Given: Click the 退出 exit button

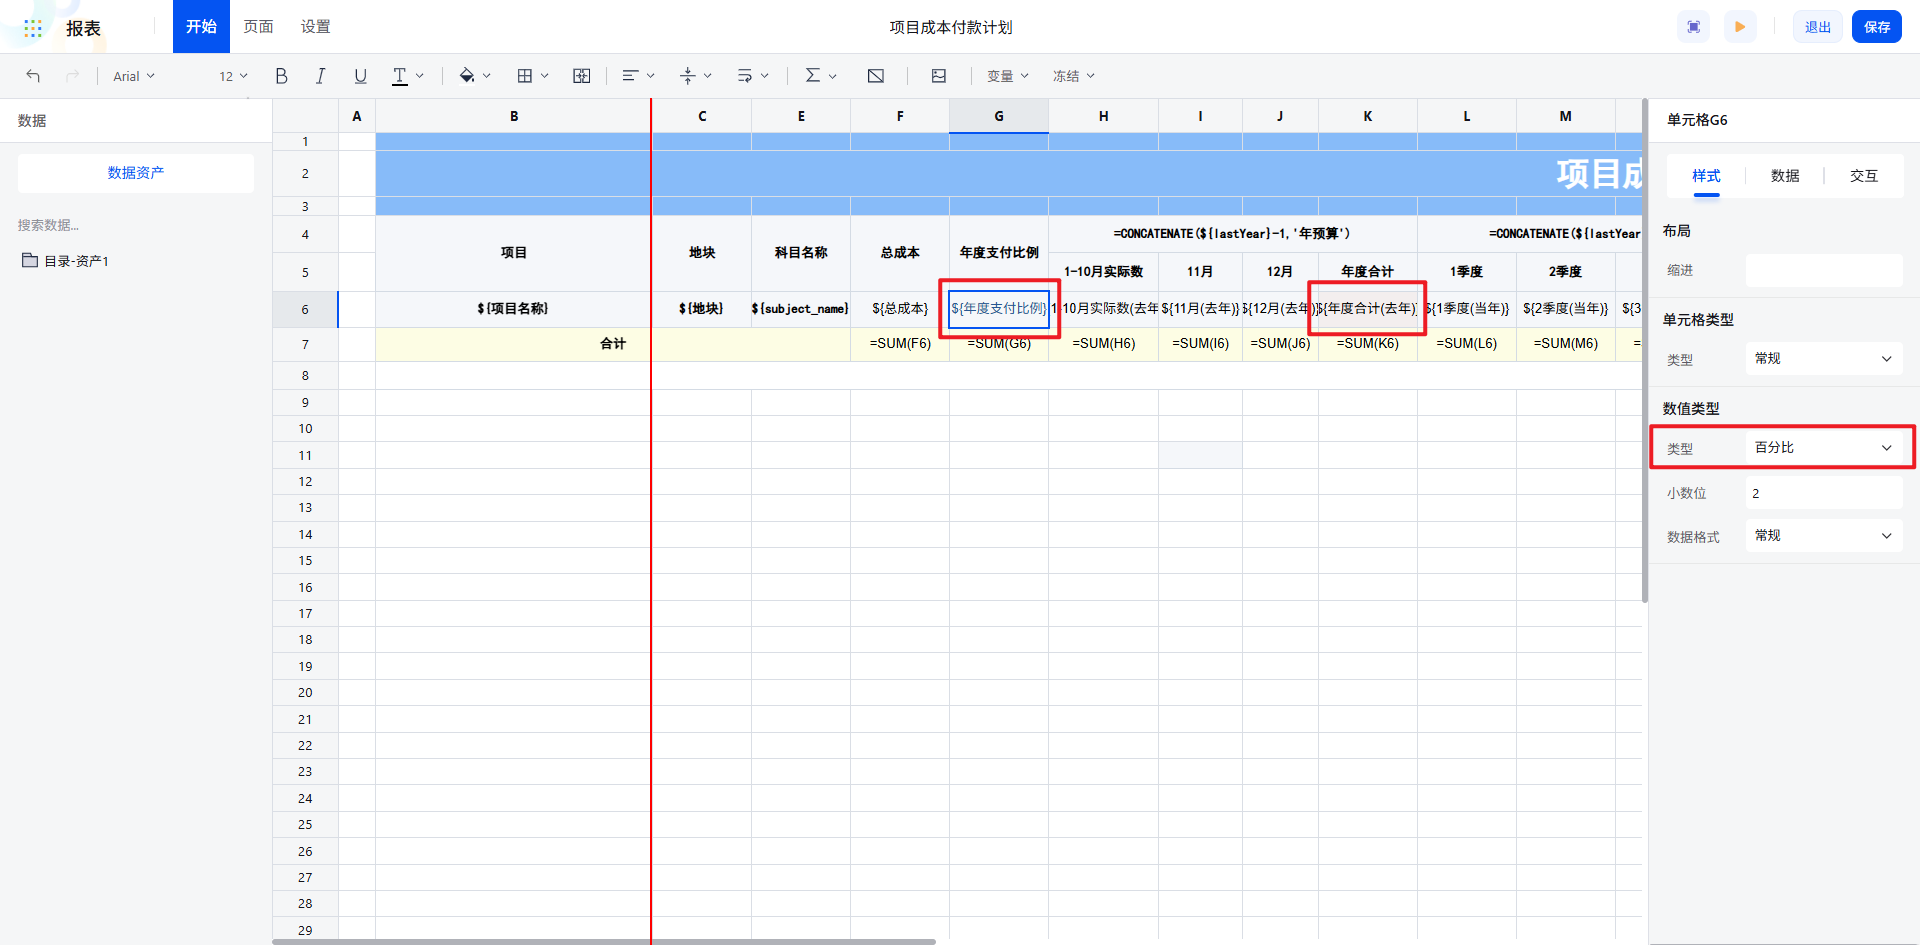Looking at the screenshot, I should [x=1817, y=27].
